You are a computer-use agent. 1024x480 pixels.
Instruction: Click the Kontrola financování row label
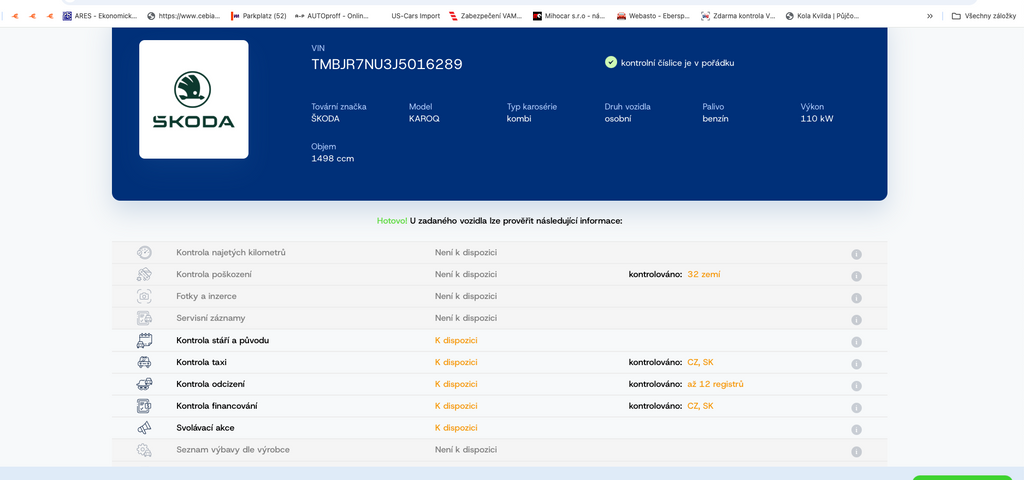[217, 406]
